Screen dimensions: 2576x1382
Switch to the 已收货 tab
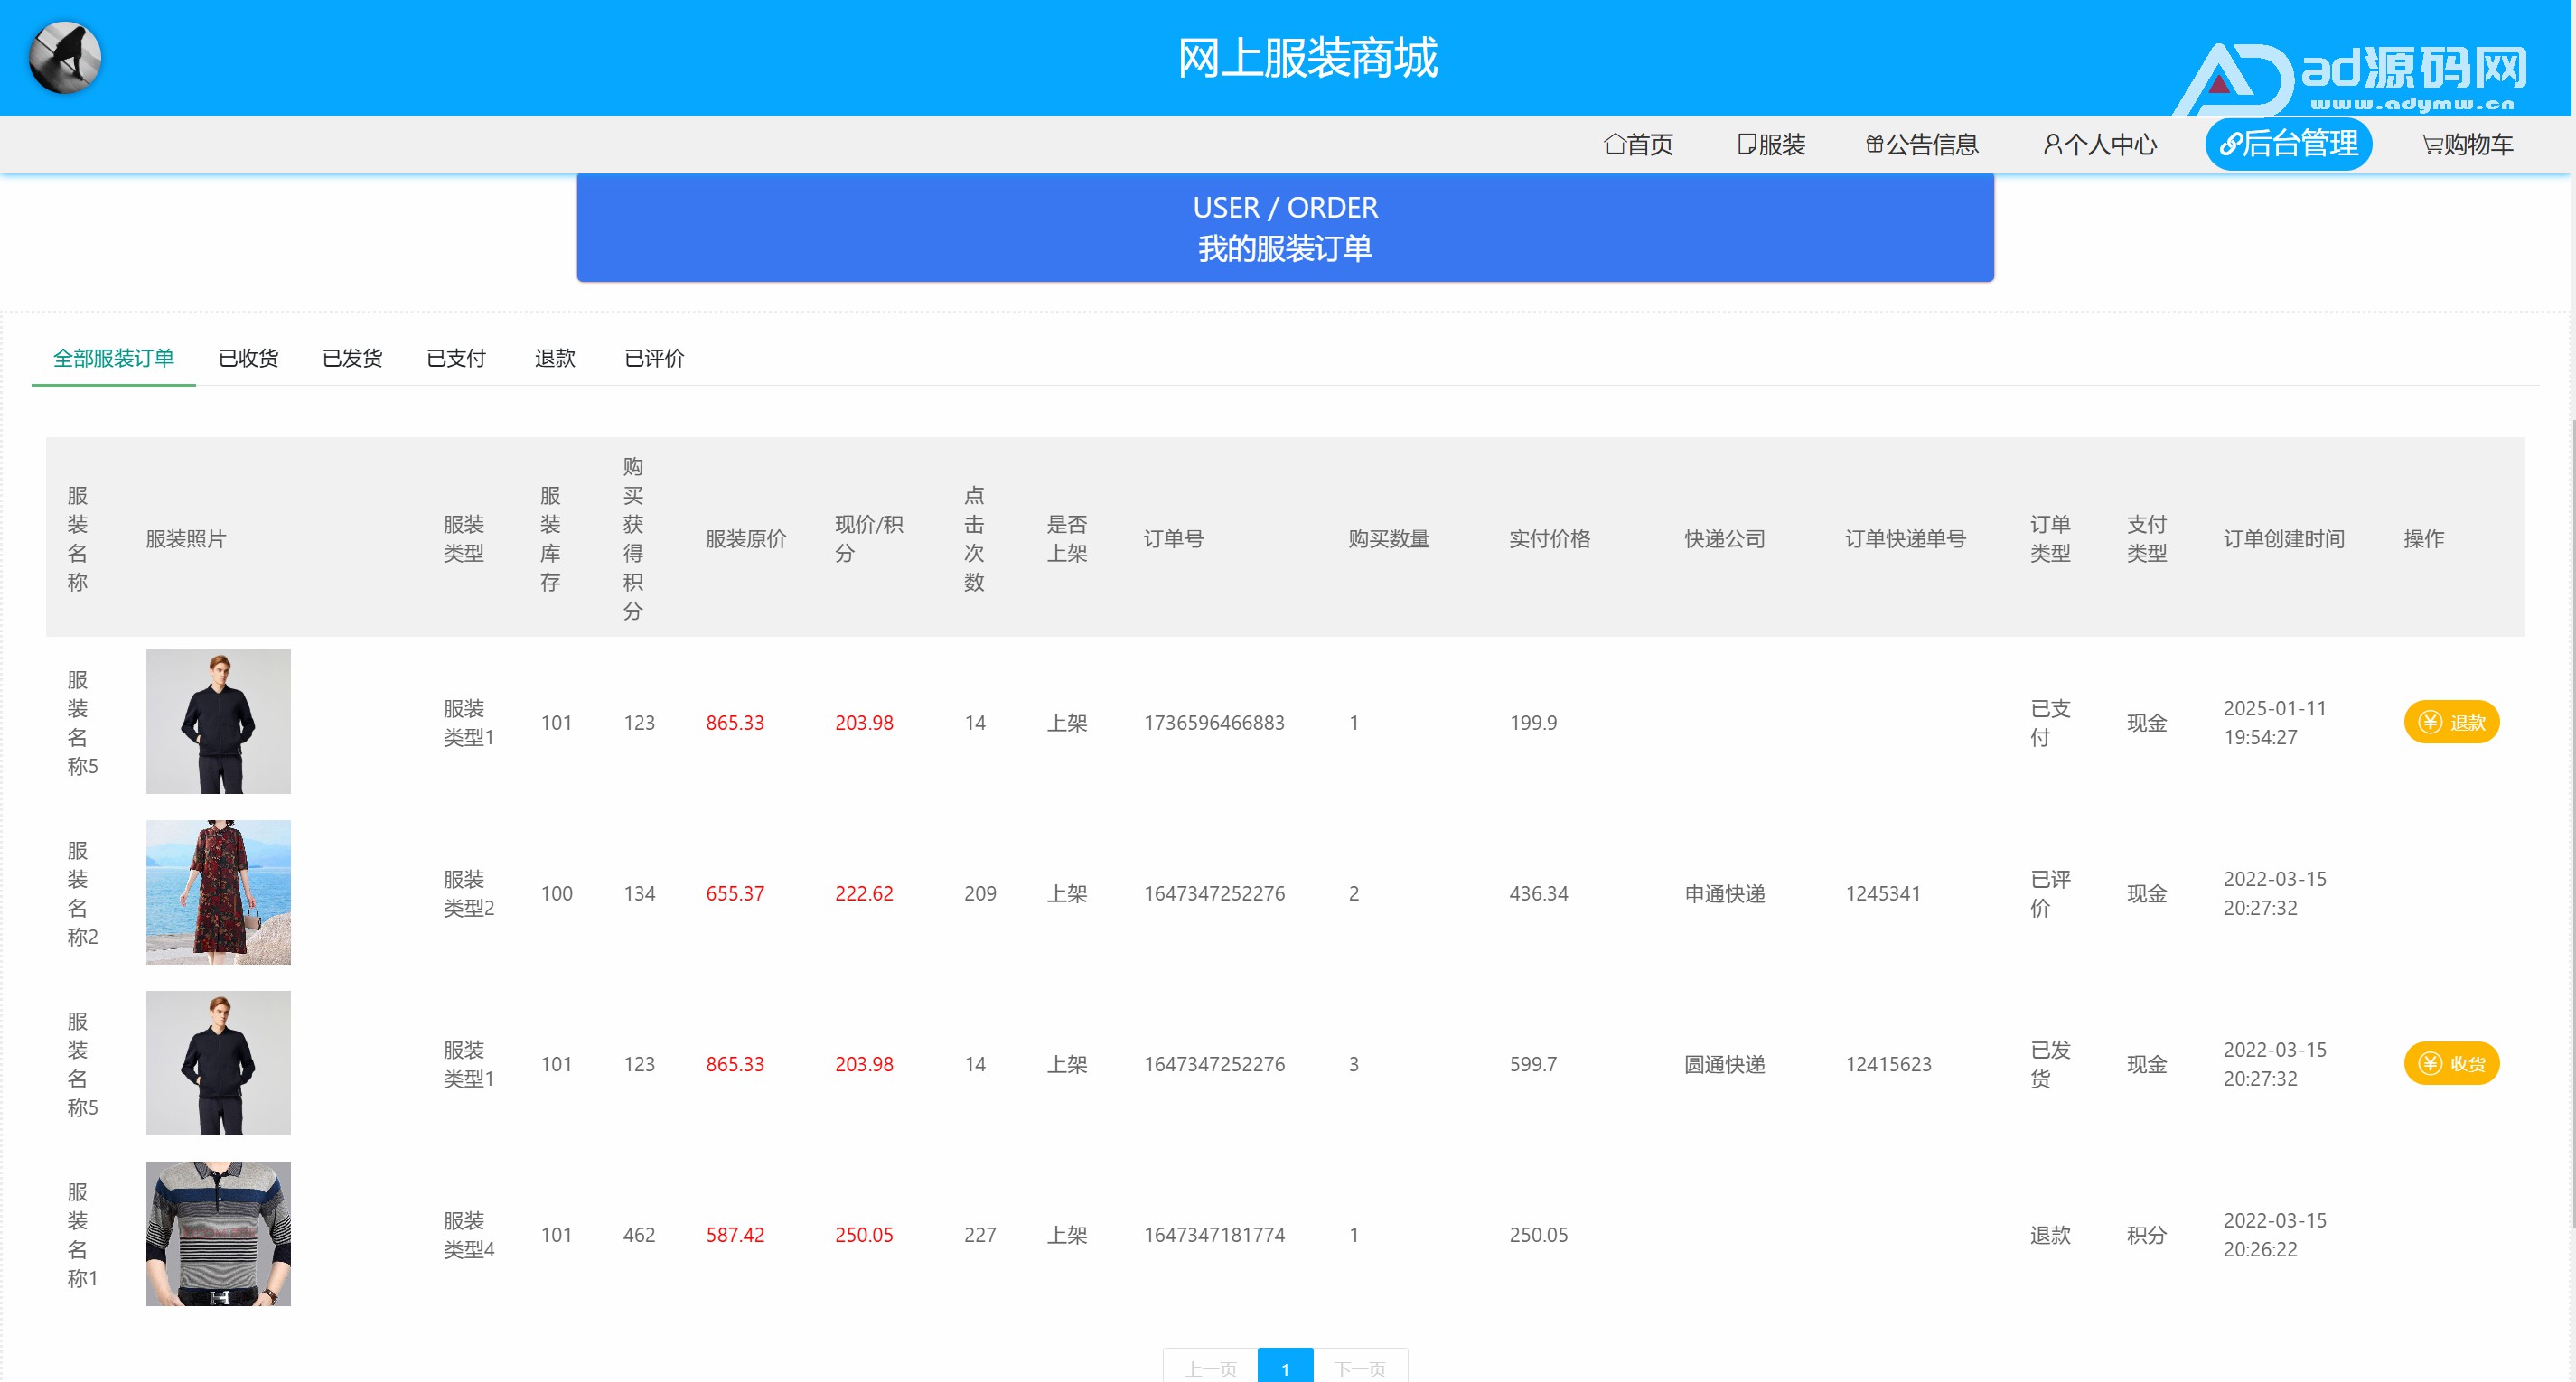coord(248,358)
